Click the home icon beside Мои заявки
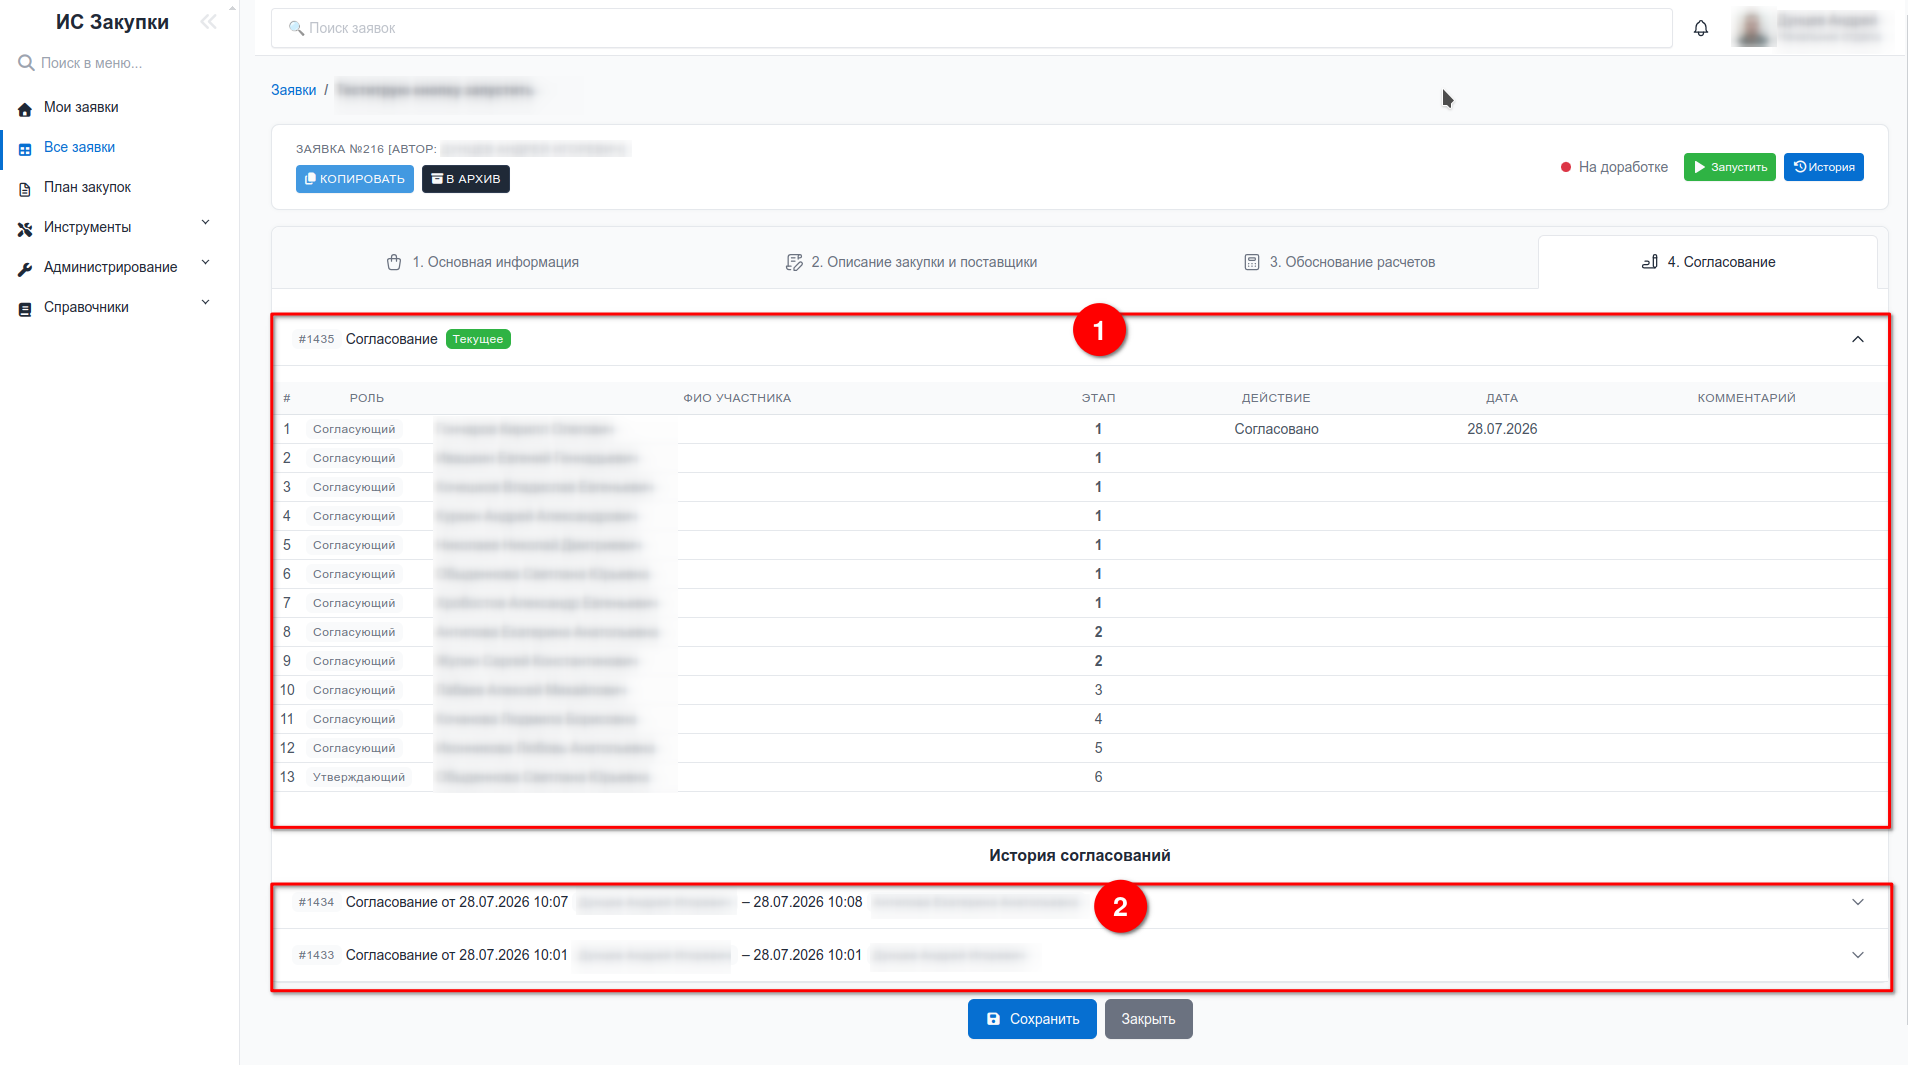 click(x=25, y=108)
